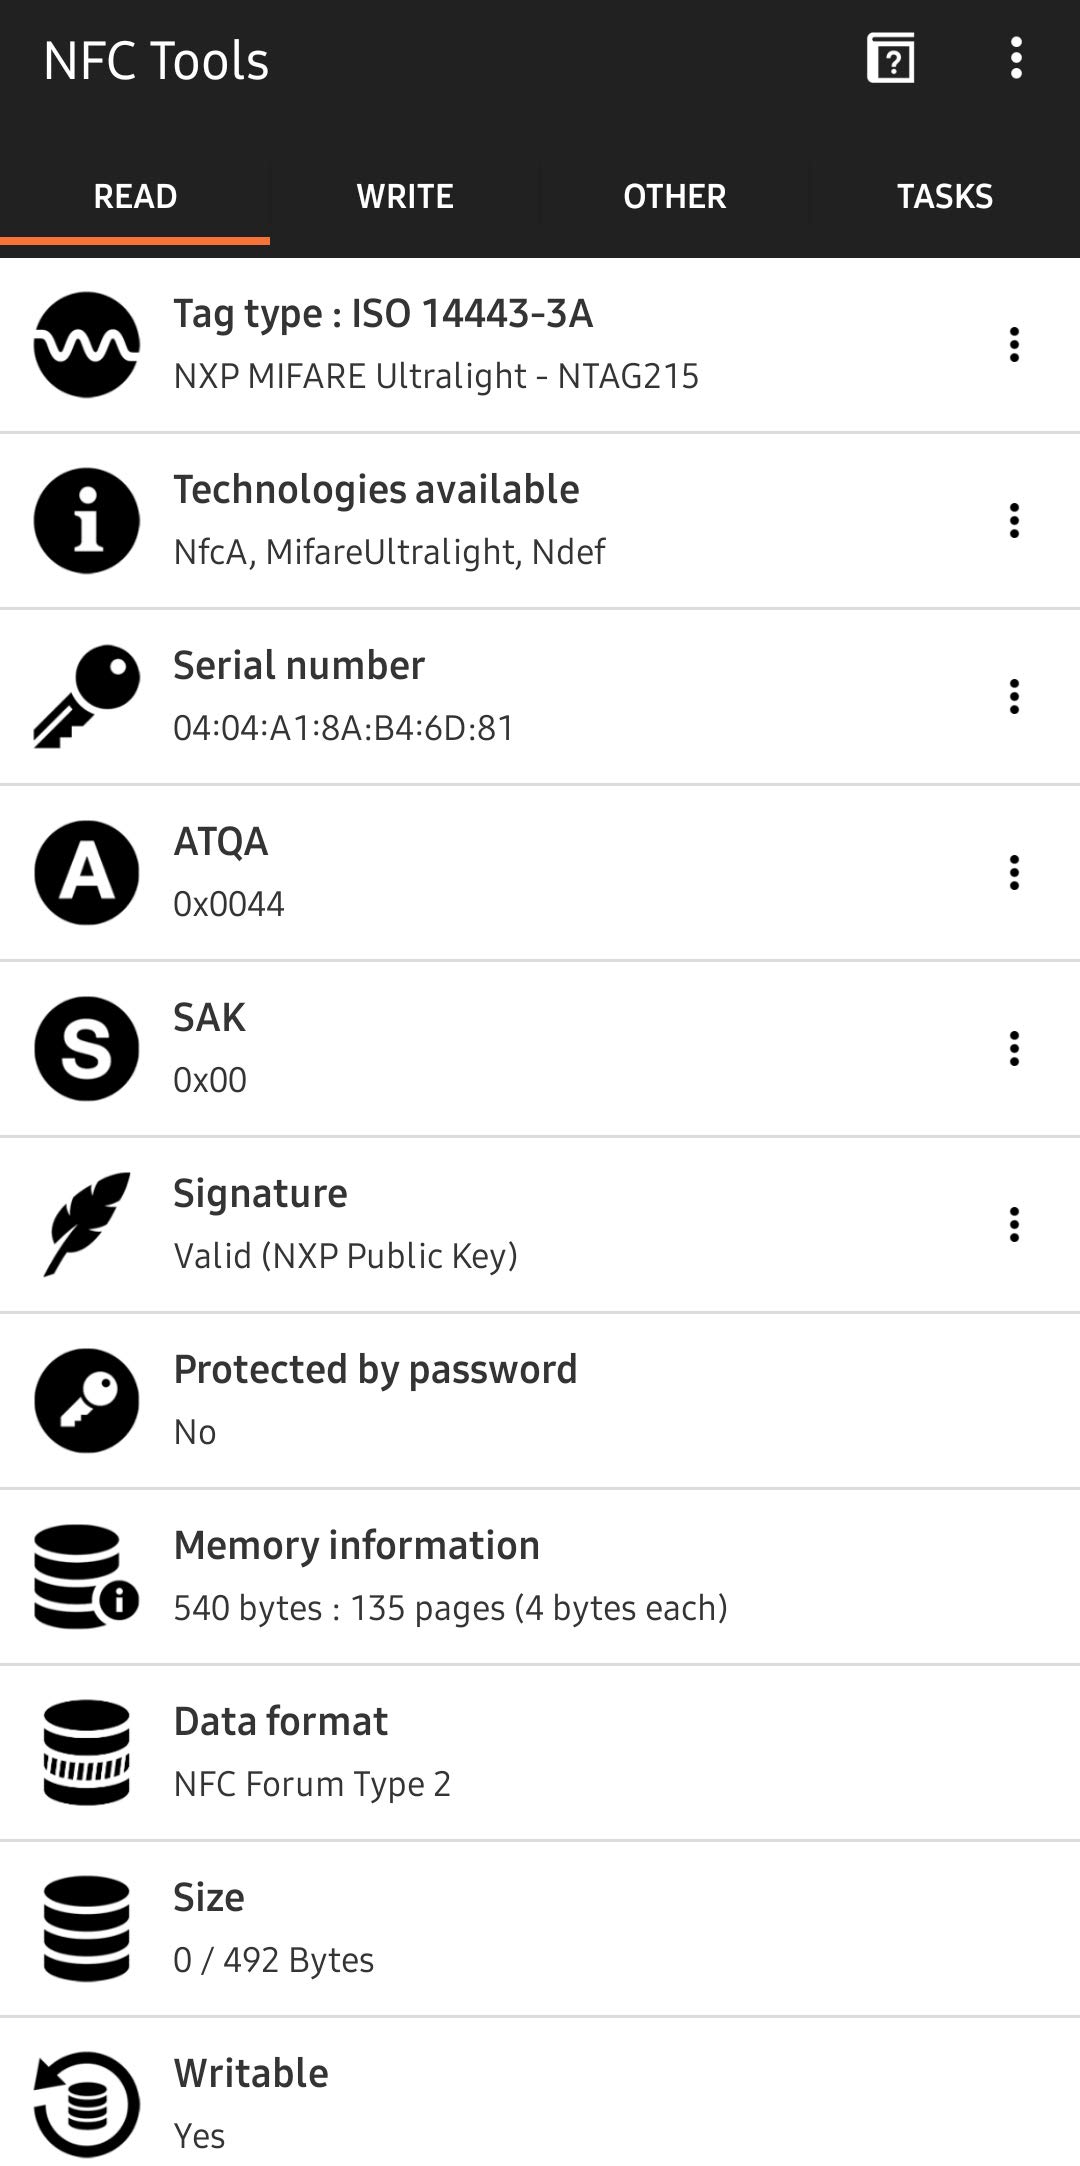Open three-dot menu beside Signature
This screenshot has height=2166, width=1080.
click(1014, 1225)
